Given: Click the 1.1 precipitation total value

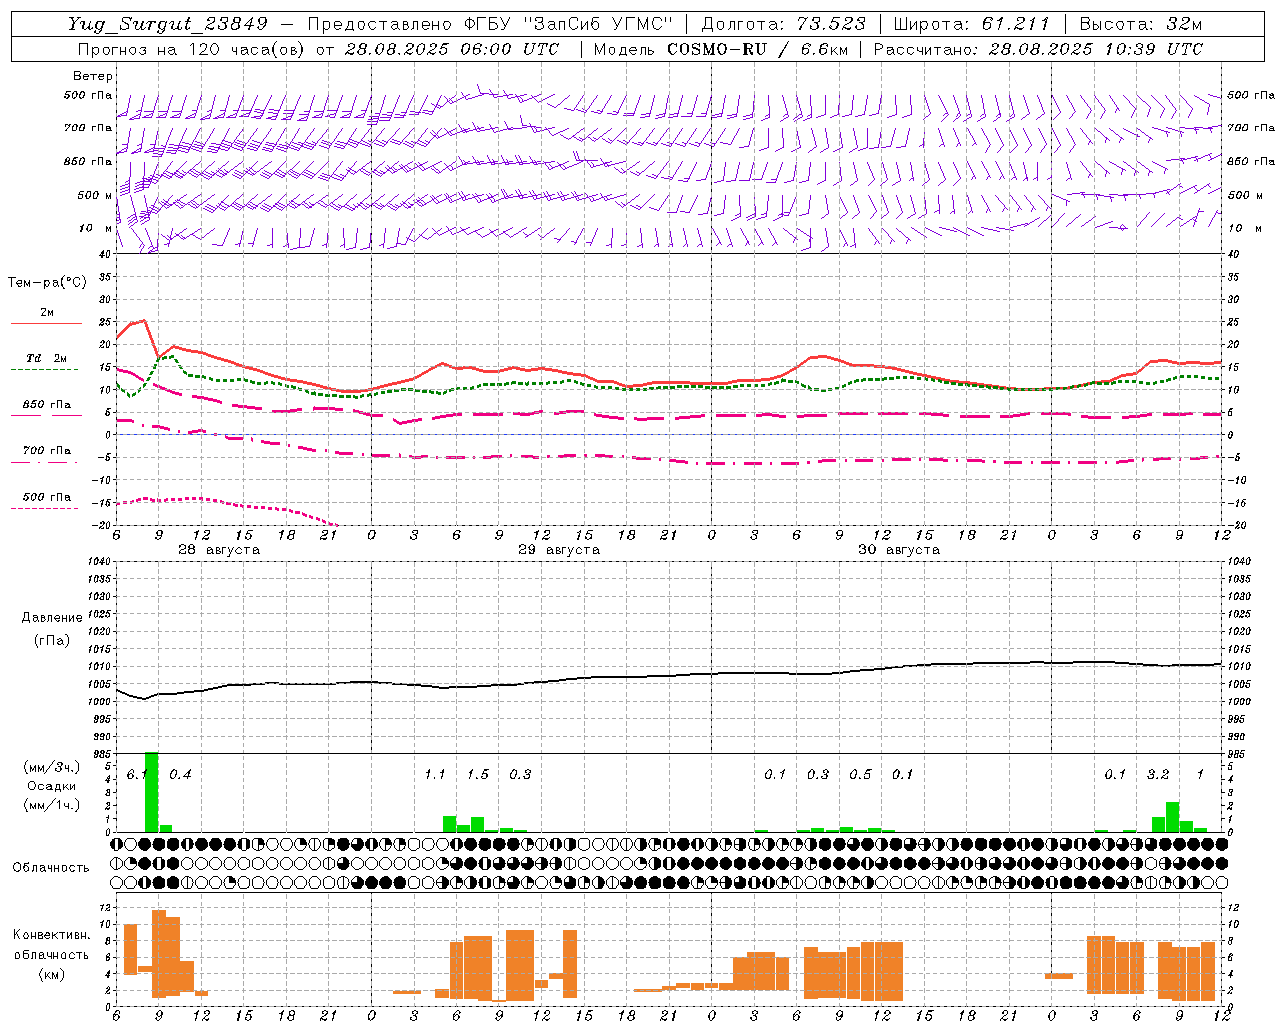Looking at the screenshot, I should pos(435,775).
